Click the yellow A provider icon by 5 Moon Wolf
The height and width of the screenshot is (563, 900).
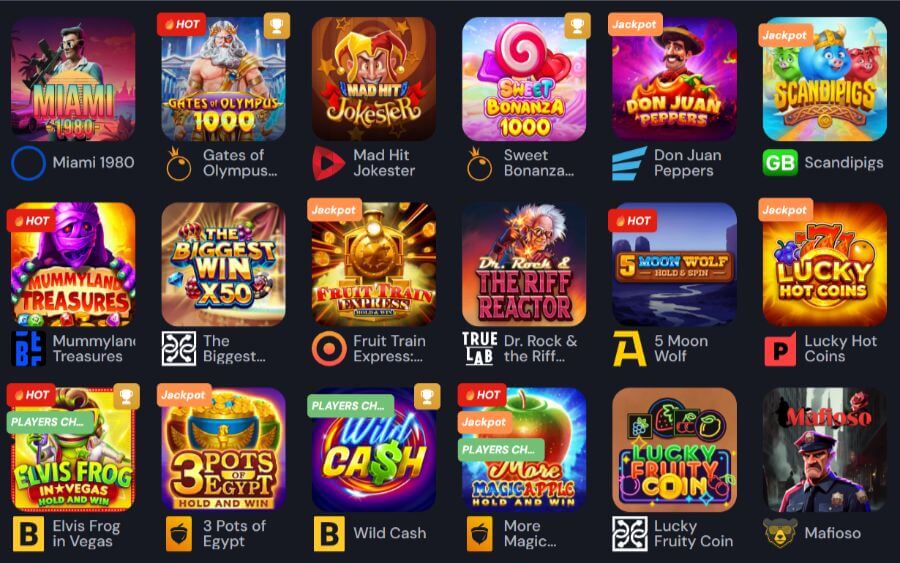point(629,348)
